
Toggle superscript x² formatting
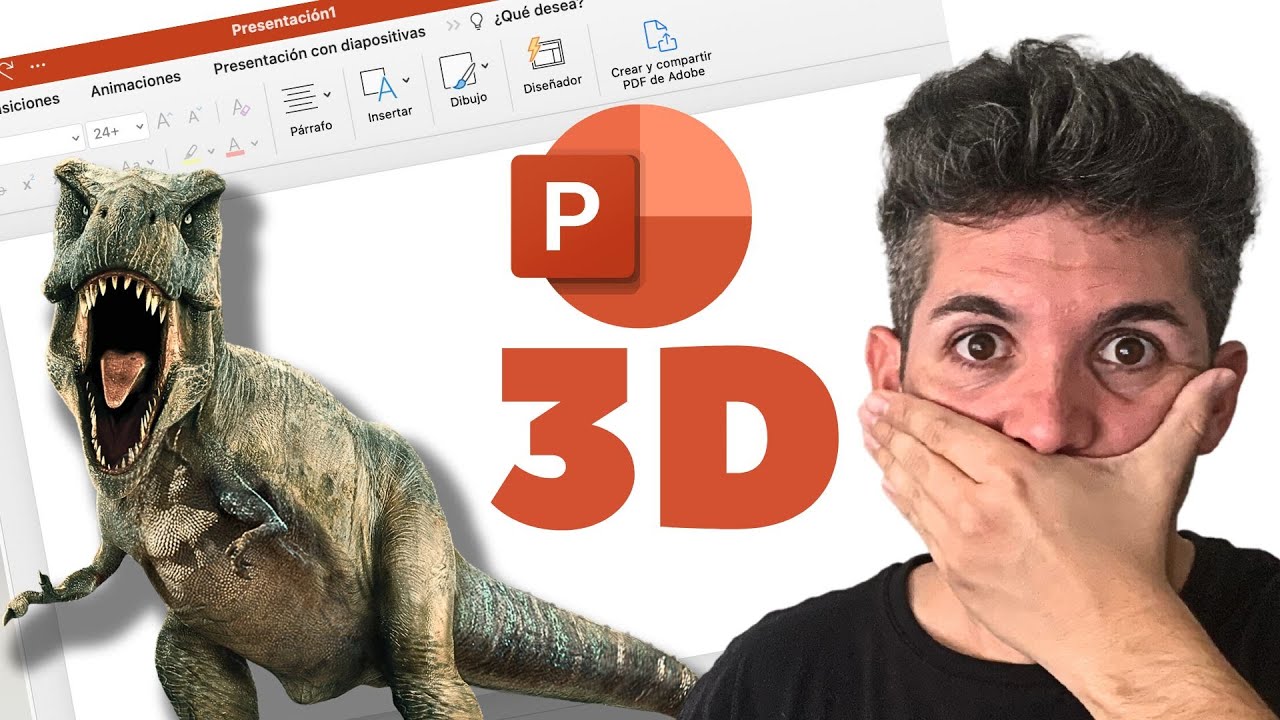coord(28,183)
